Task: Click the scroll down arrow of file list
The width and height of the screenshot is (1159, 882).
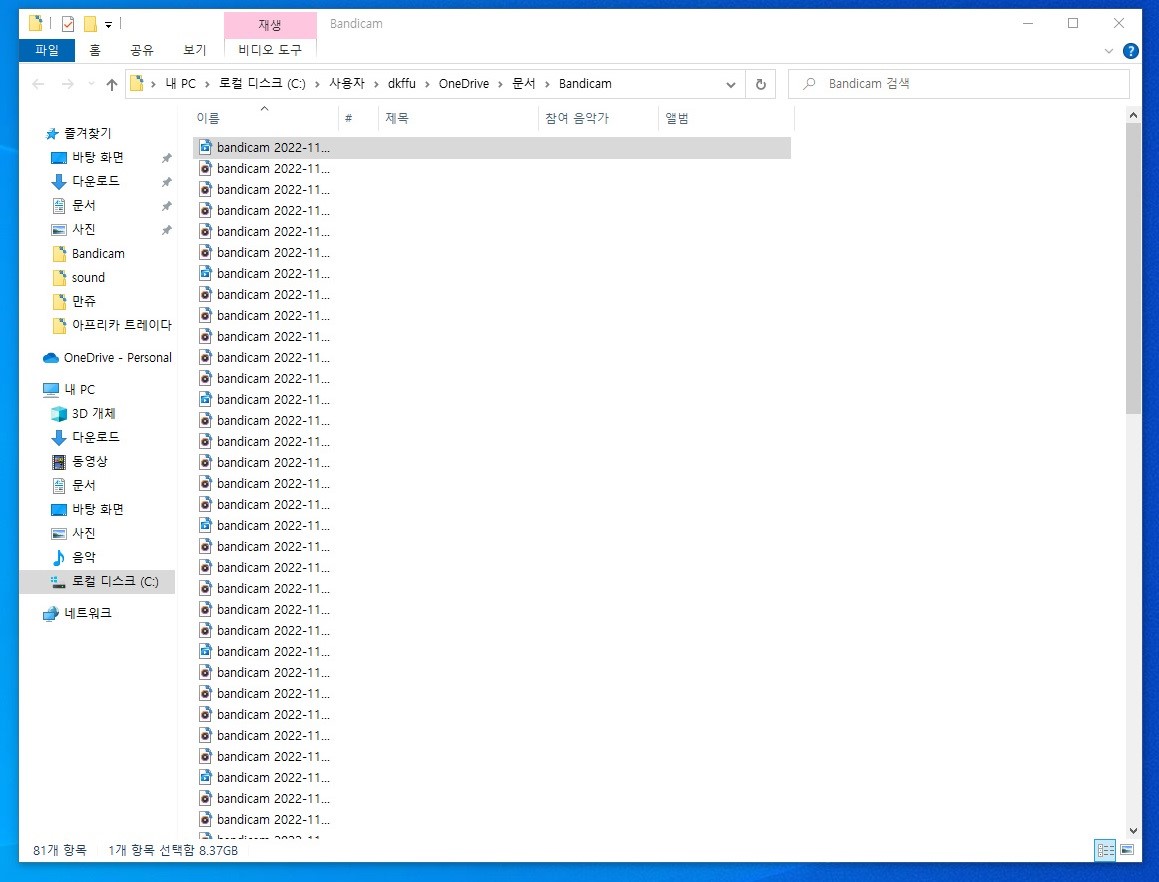Action: [x=1133, y=831]
